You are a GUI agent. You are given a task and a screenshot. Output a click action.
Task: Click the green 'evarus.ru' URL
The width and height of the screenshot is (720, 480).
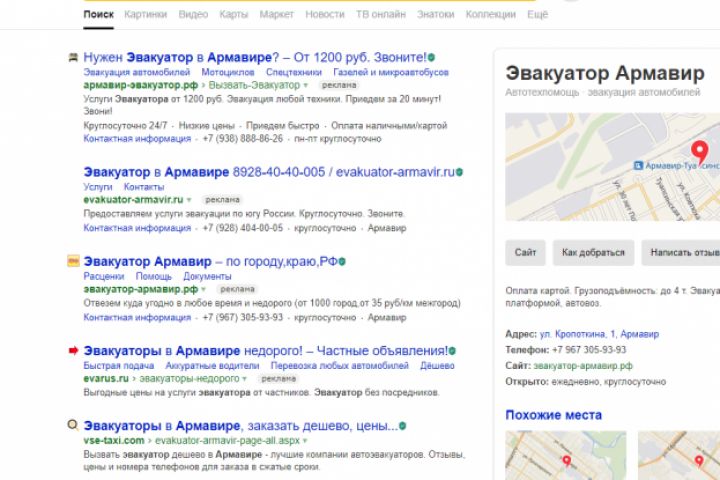106,379
